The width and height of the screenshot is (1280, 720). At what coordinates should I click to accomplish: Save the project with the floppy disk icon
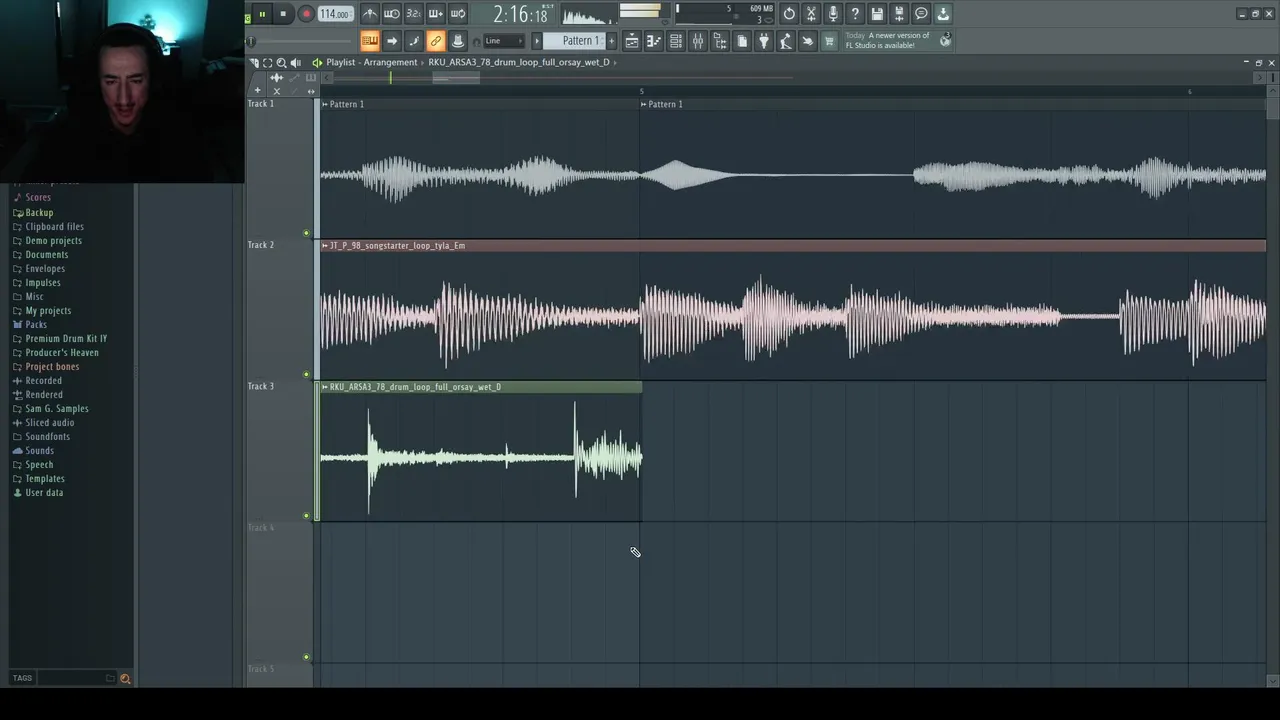coord(877,14)
